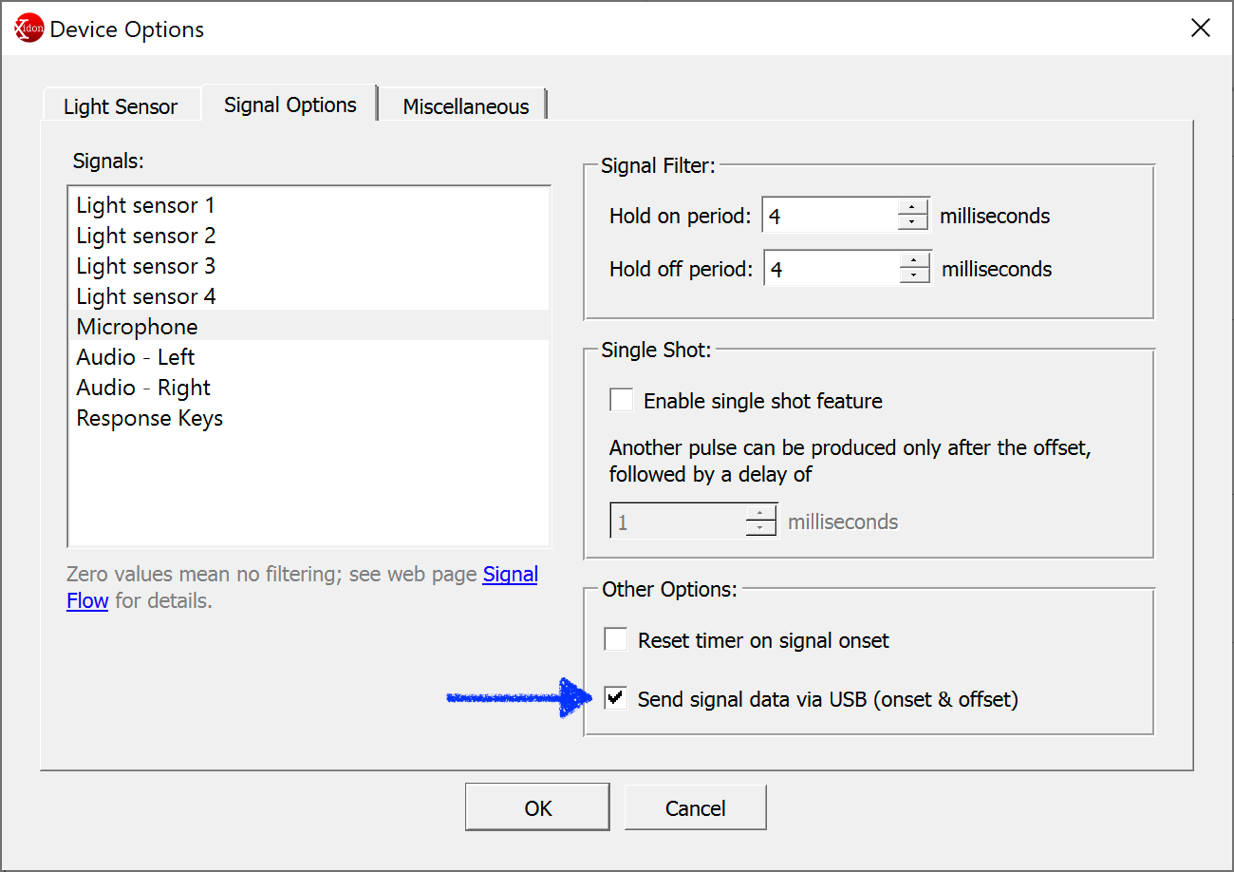Increase Hold off period with up arrow

pos(915,261)
